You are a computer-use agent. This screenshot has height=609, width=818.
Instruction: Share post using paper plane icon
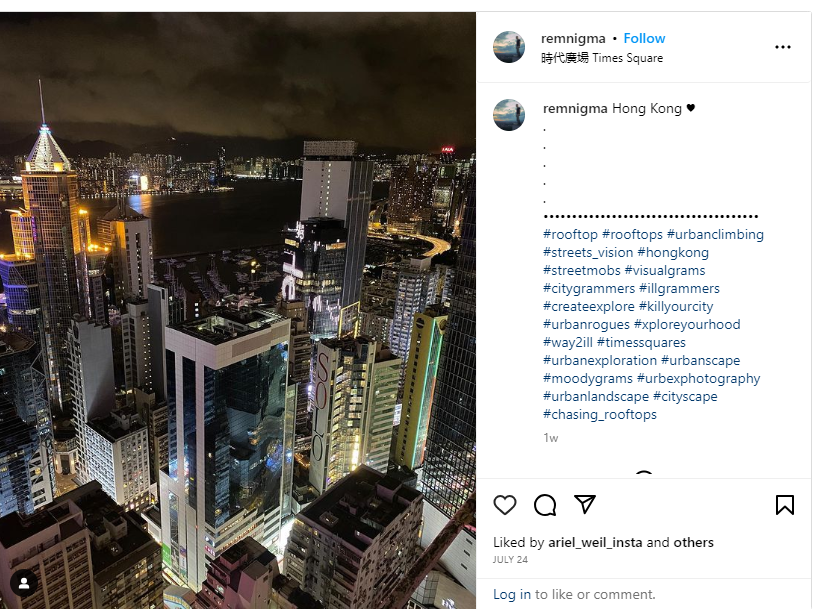[585, 504]
